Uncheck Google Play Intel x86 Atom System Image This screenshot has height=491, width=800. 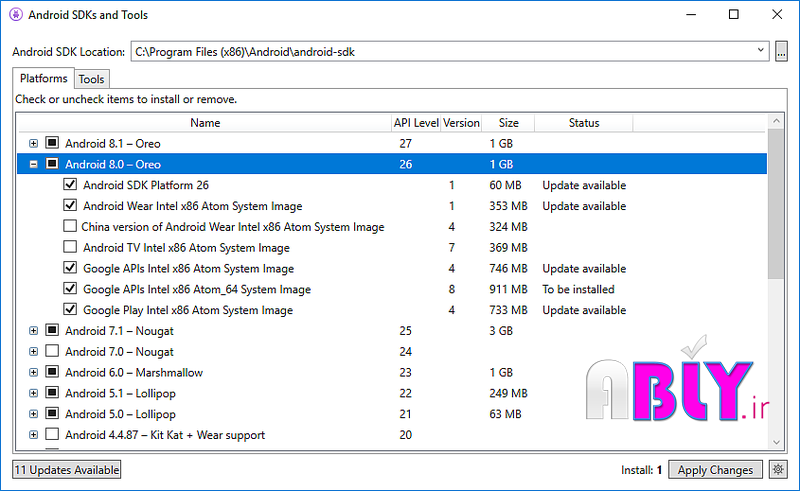pos(70,309)
